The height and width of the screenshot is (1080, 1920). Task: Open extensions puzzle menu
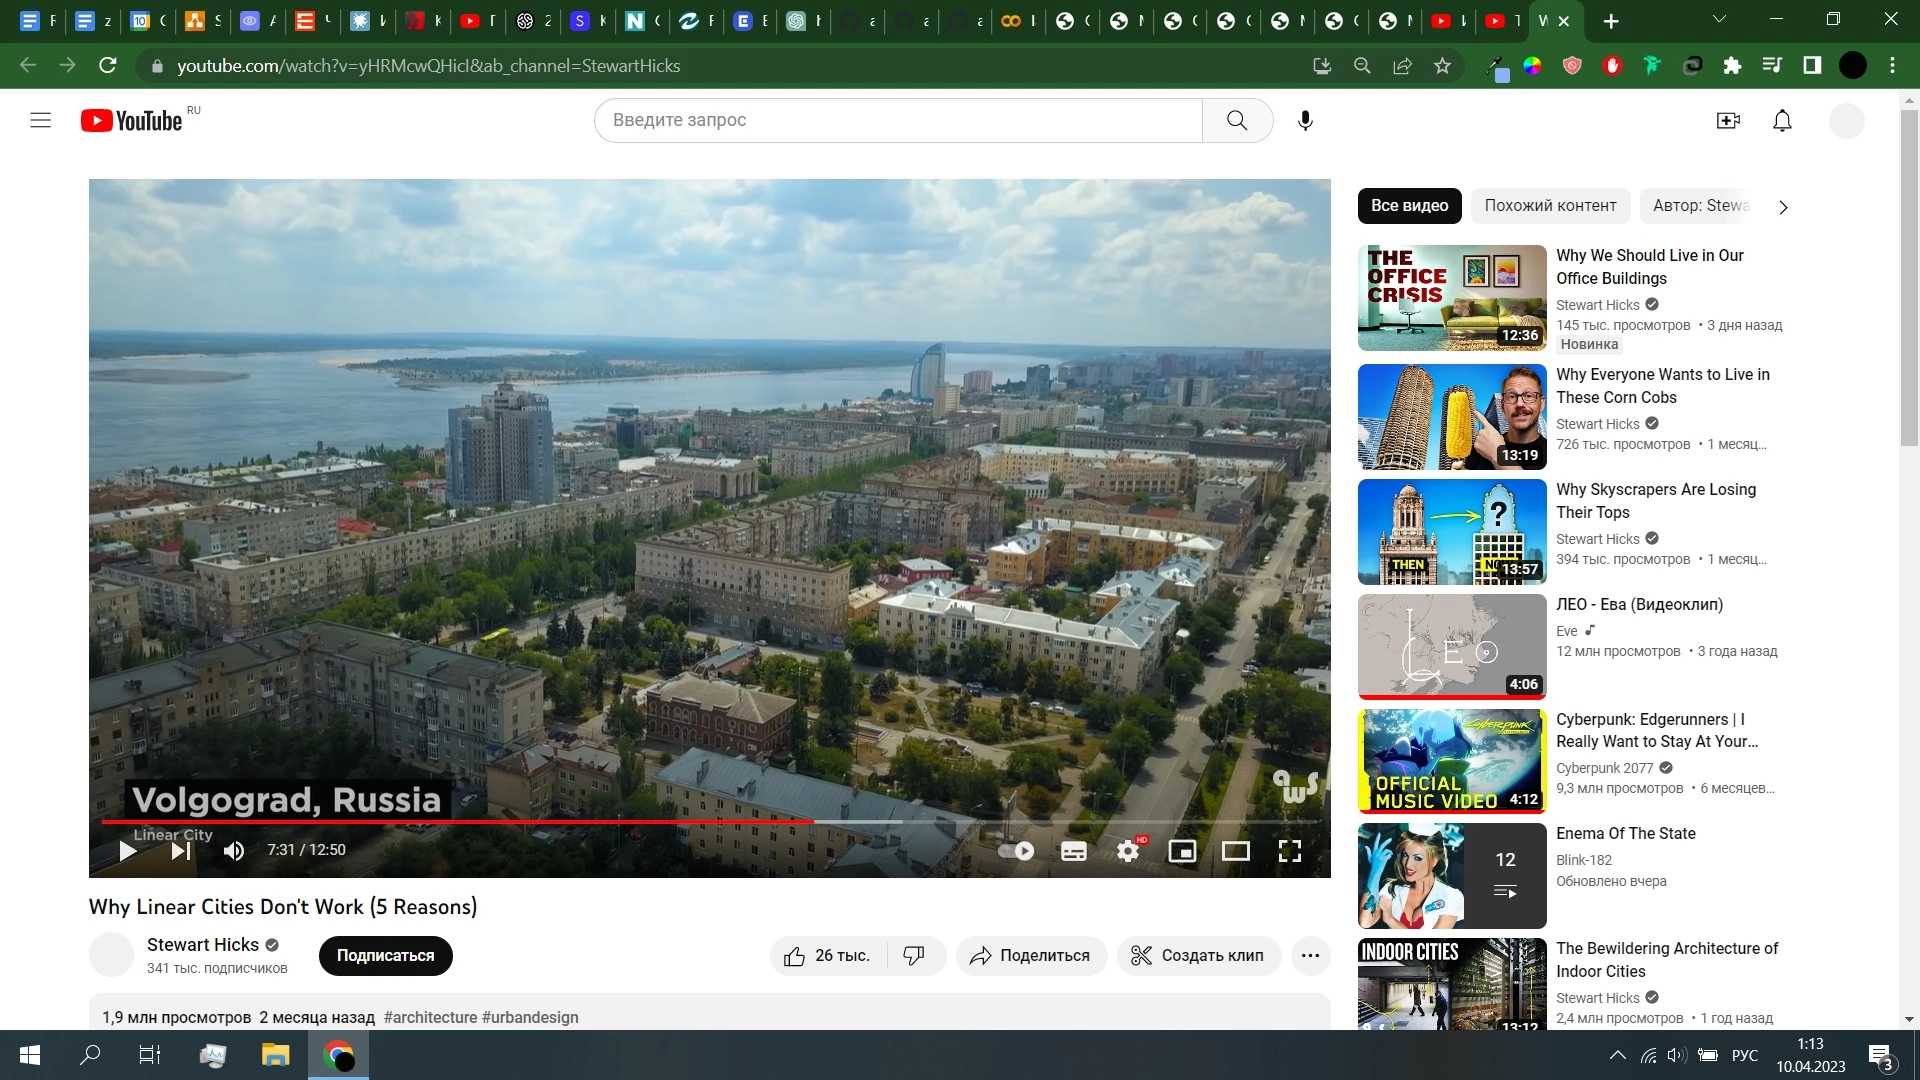pyautogui.click(x=1732, y=66)
